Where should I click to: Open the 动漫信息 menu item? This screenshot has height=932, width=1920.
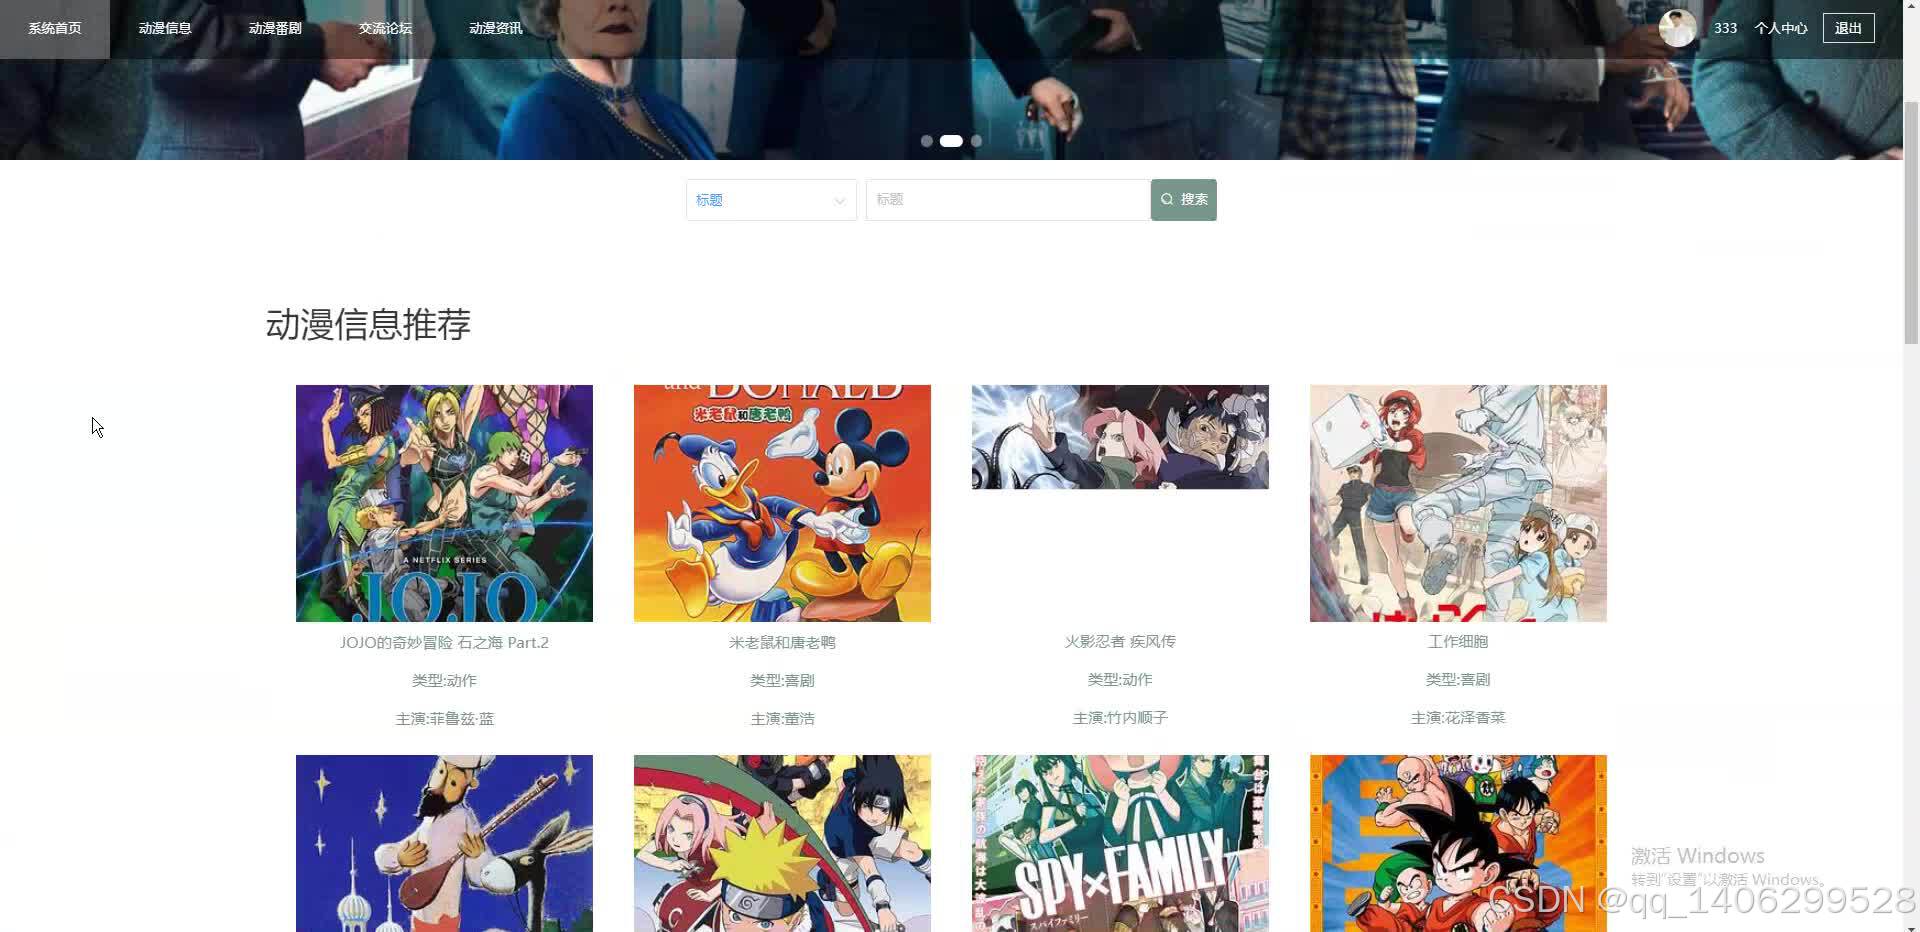coord(165,28)
